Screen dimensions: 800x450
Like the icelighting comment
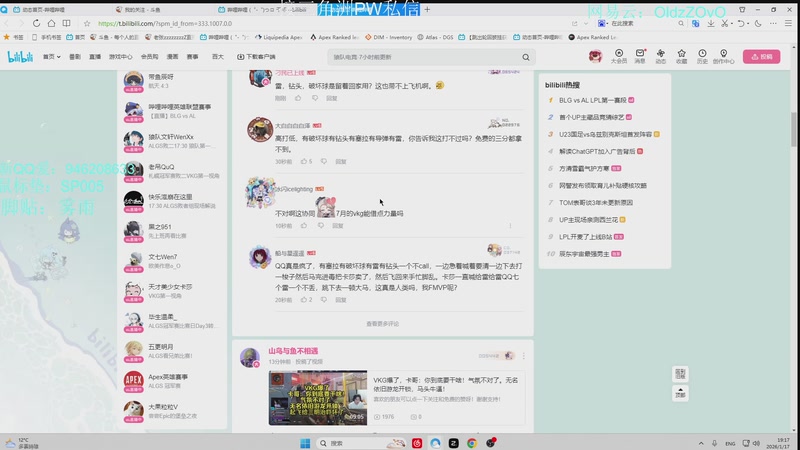pos(304,226)
